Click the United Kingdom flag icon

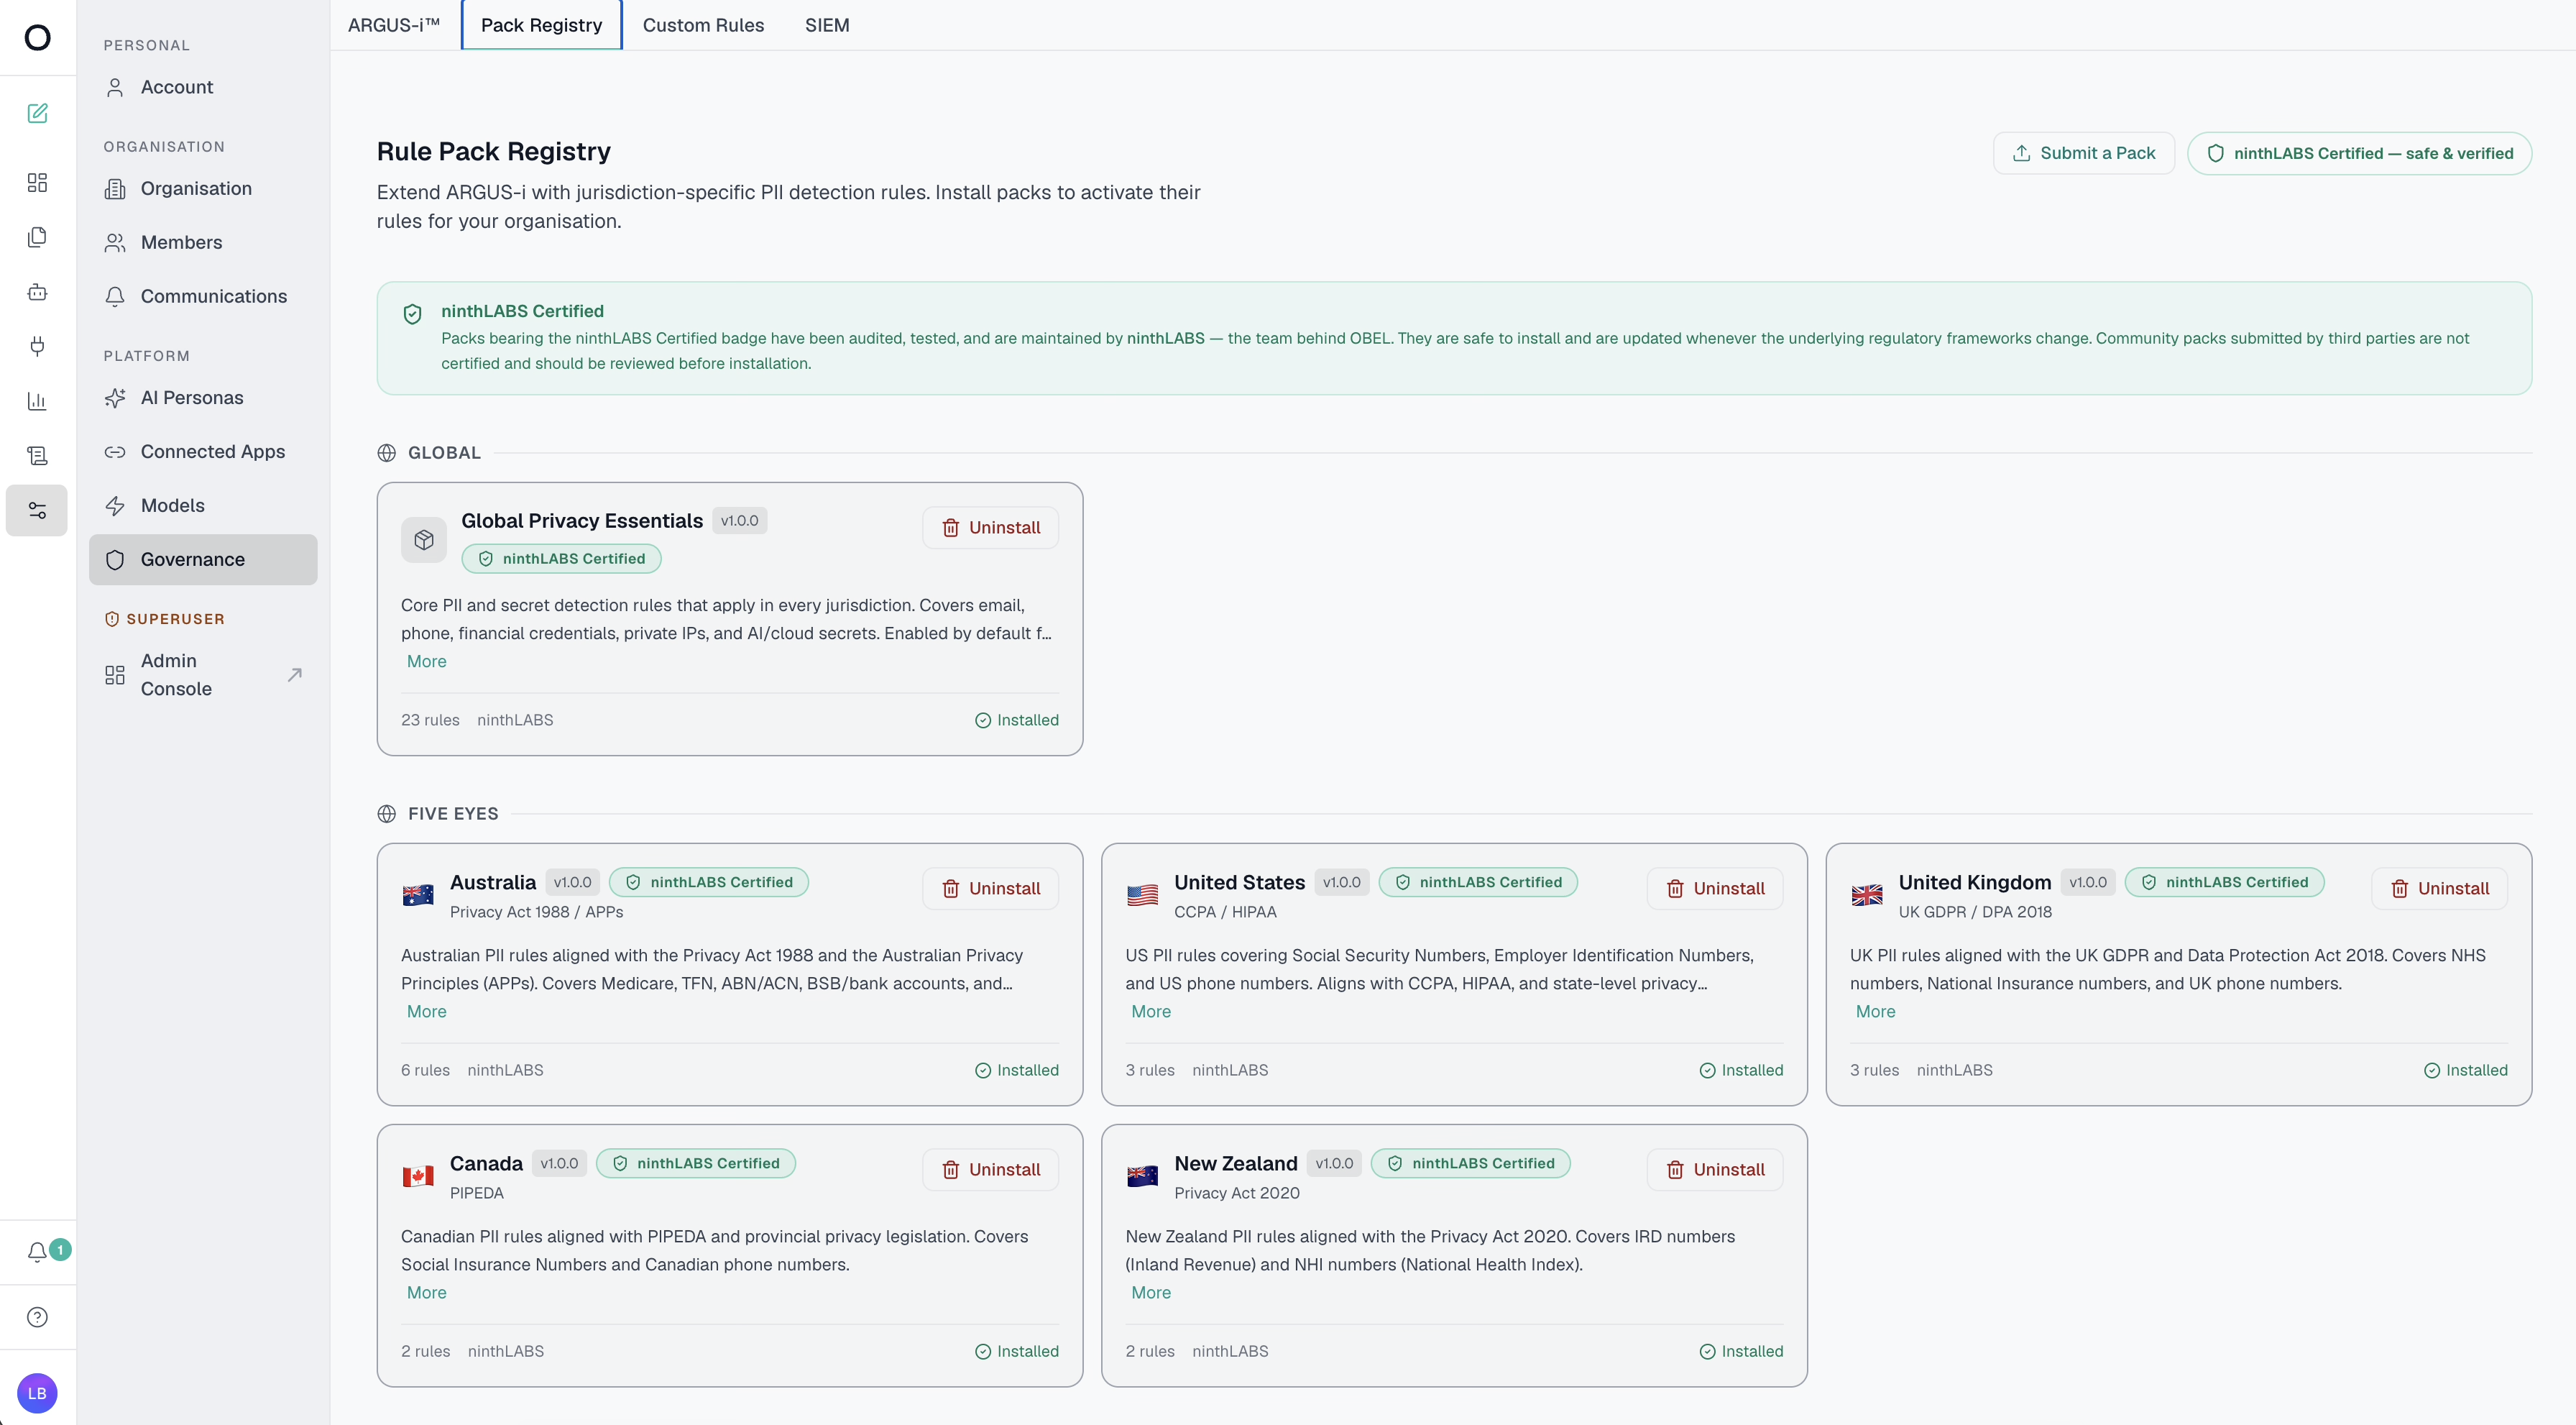tap(1866, 894)
